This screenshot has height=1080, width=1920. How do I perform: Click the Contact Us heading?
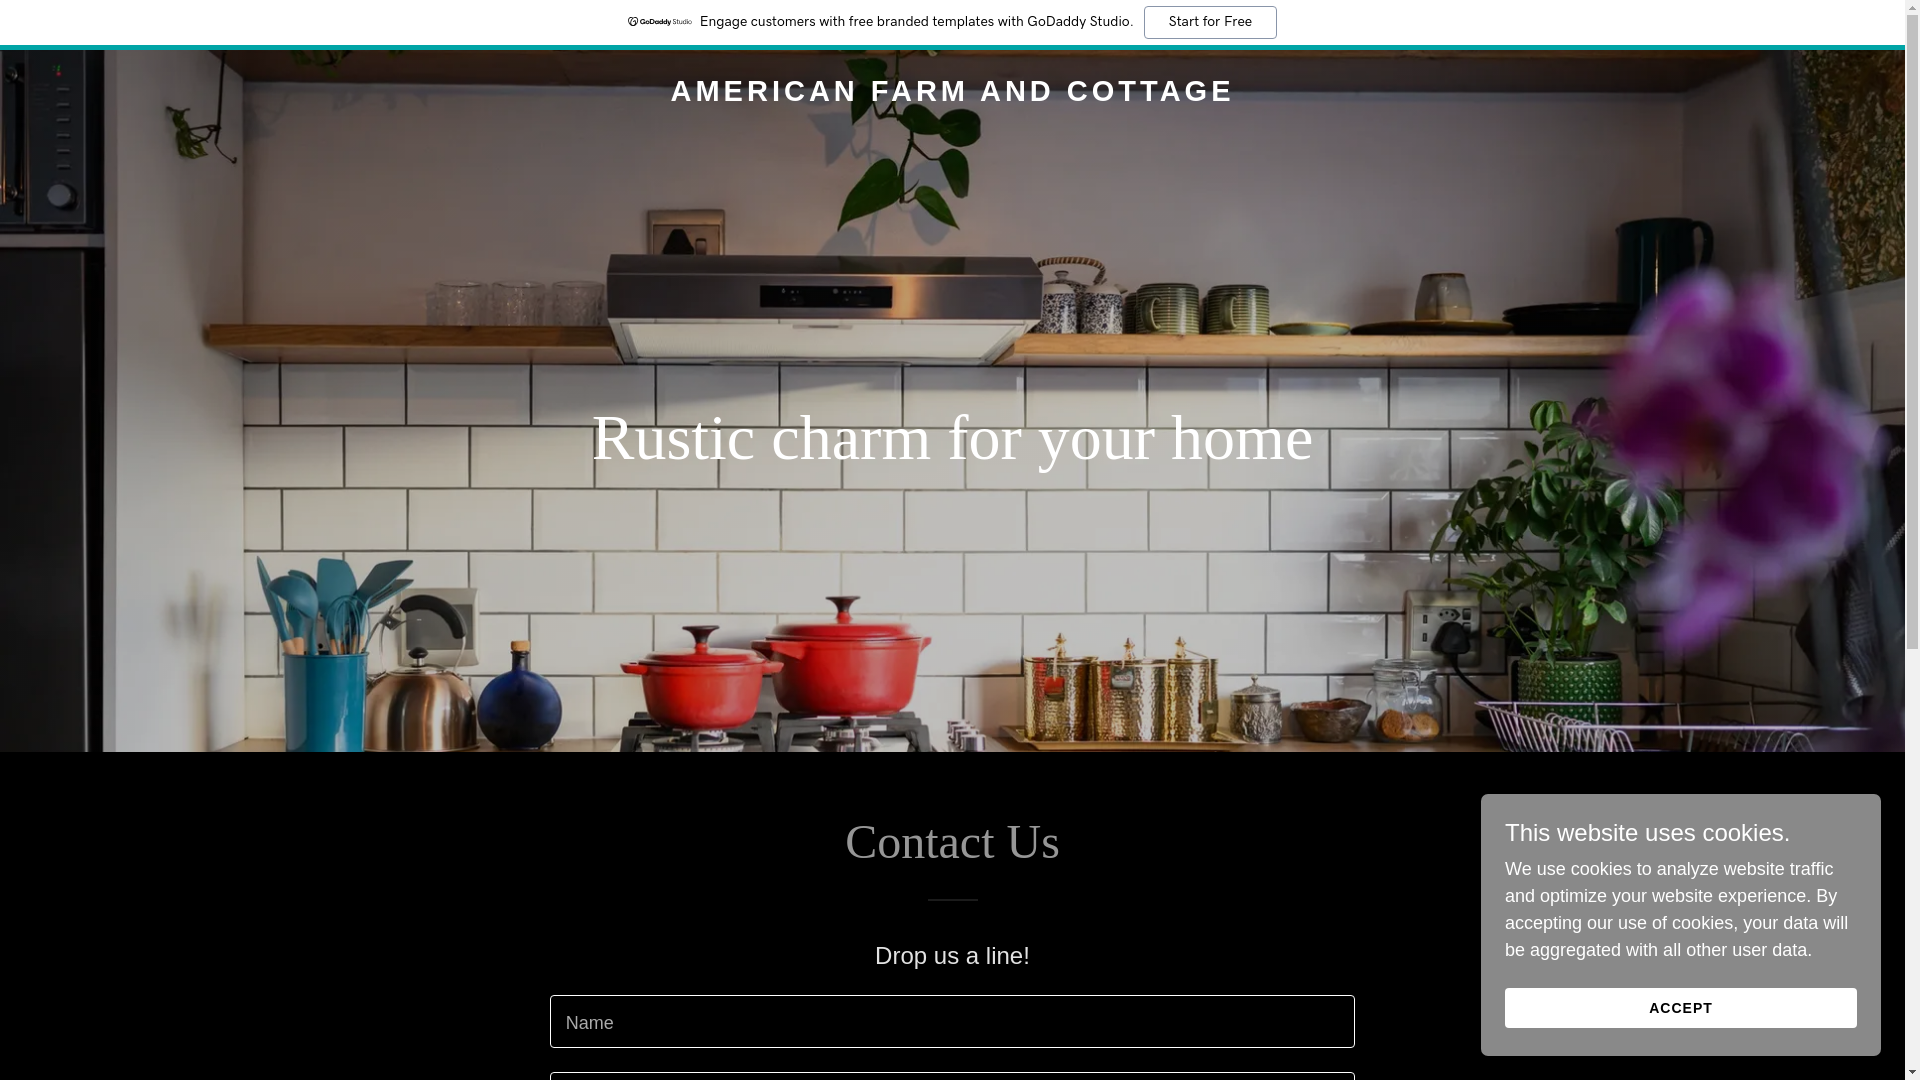[952, 842]
